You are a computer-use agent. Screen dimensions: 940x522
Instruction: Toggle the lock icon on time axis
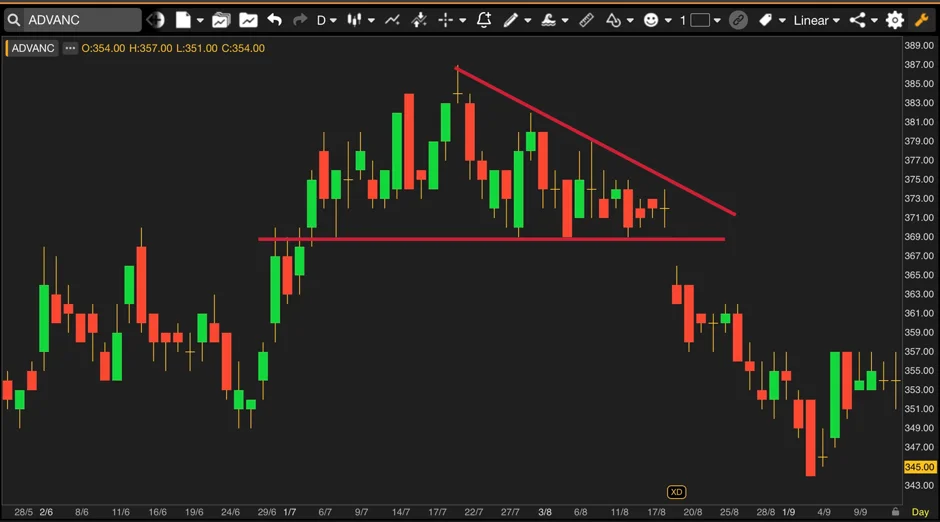895,512
